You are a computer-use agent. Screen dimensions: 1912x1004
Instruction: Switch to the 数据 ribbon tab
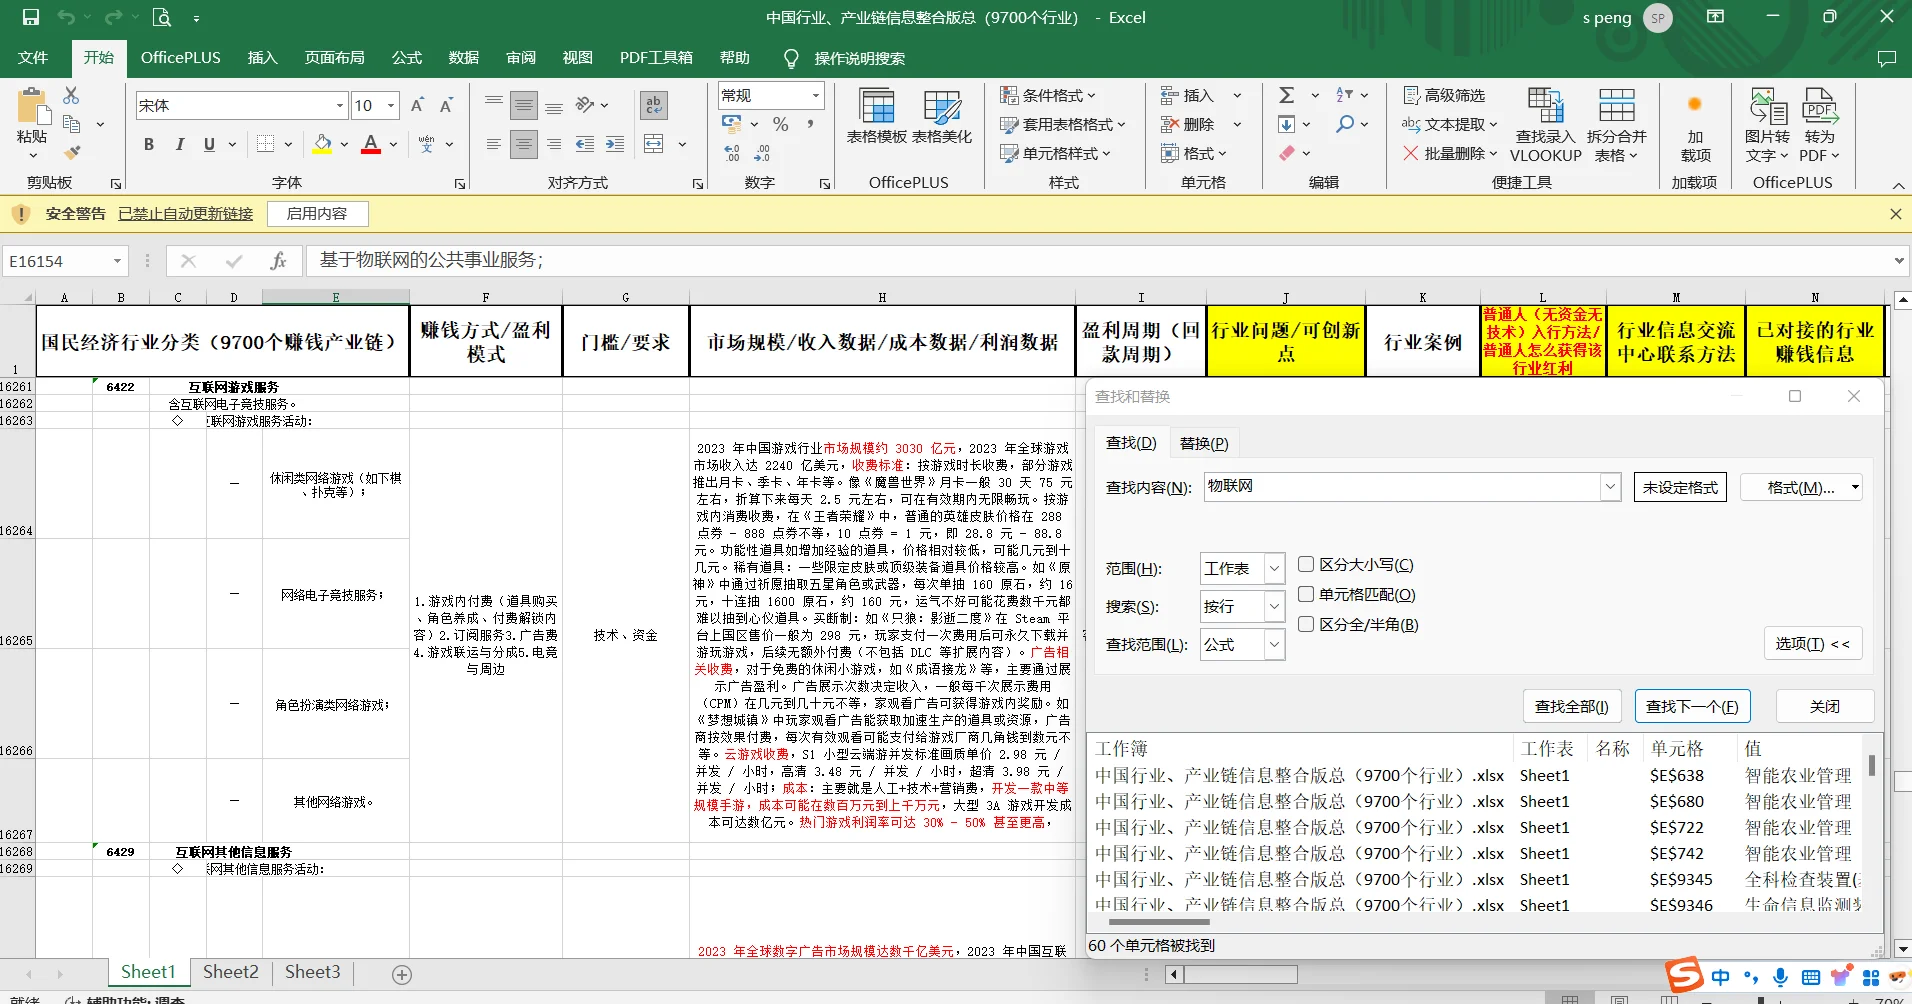[x=464, y=58]
